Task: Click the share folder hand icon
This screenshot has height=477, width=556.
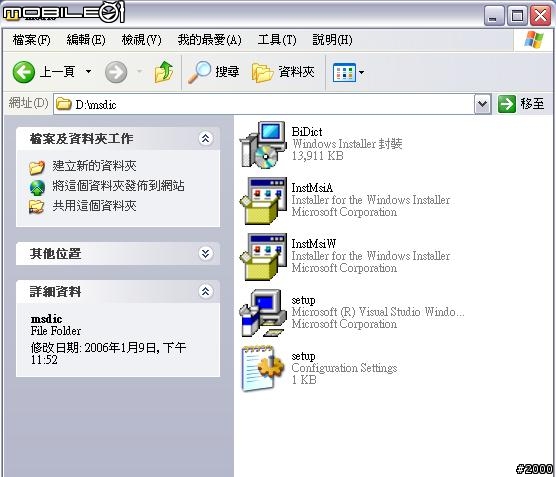Action: [x=37, y=207]
